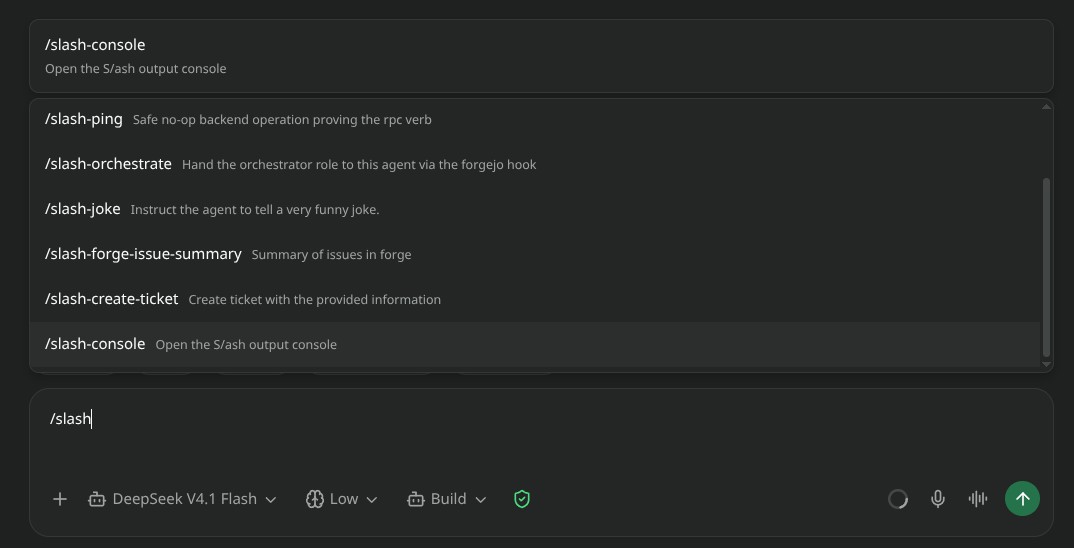Choose /slash-orchestrate from the suggestions
Screen dimensions: 1074x548
click(x=535, y=164)
